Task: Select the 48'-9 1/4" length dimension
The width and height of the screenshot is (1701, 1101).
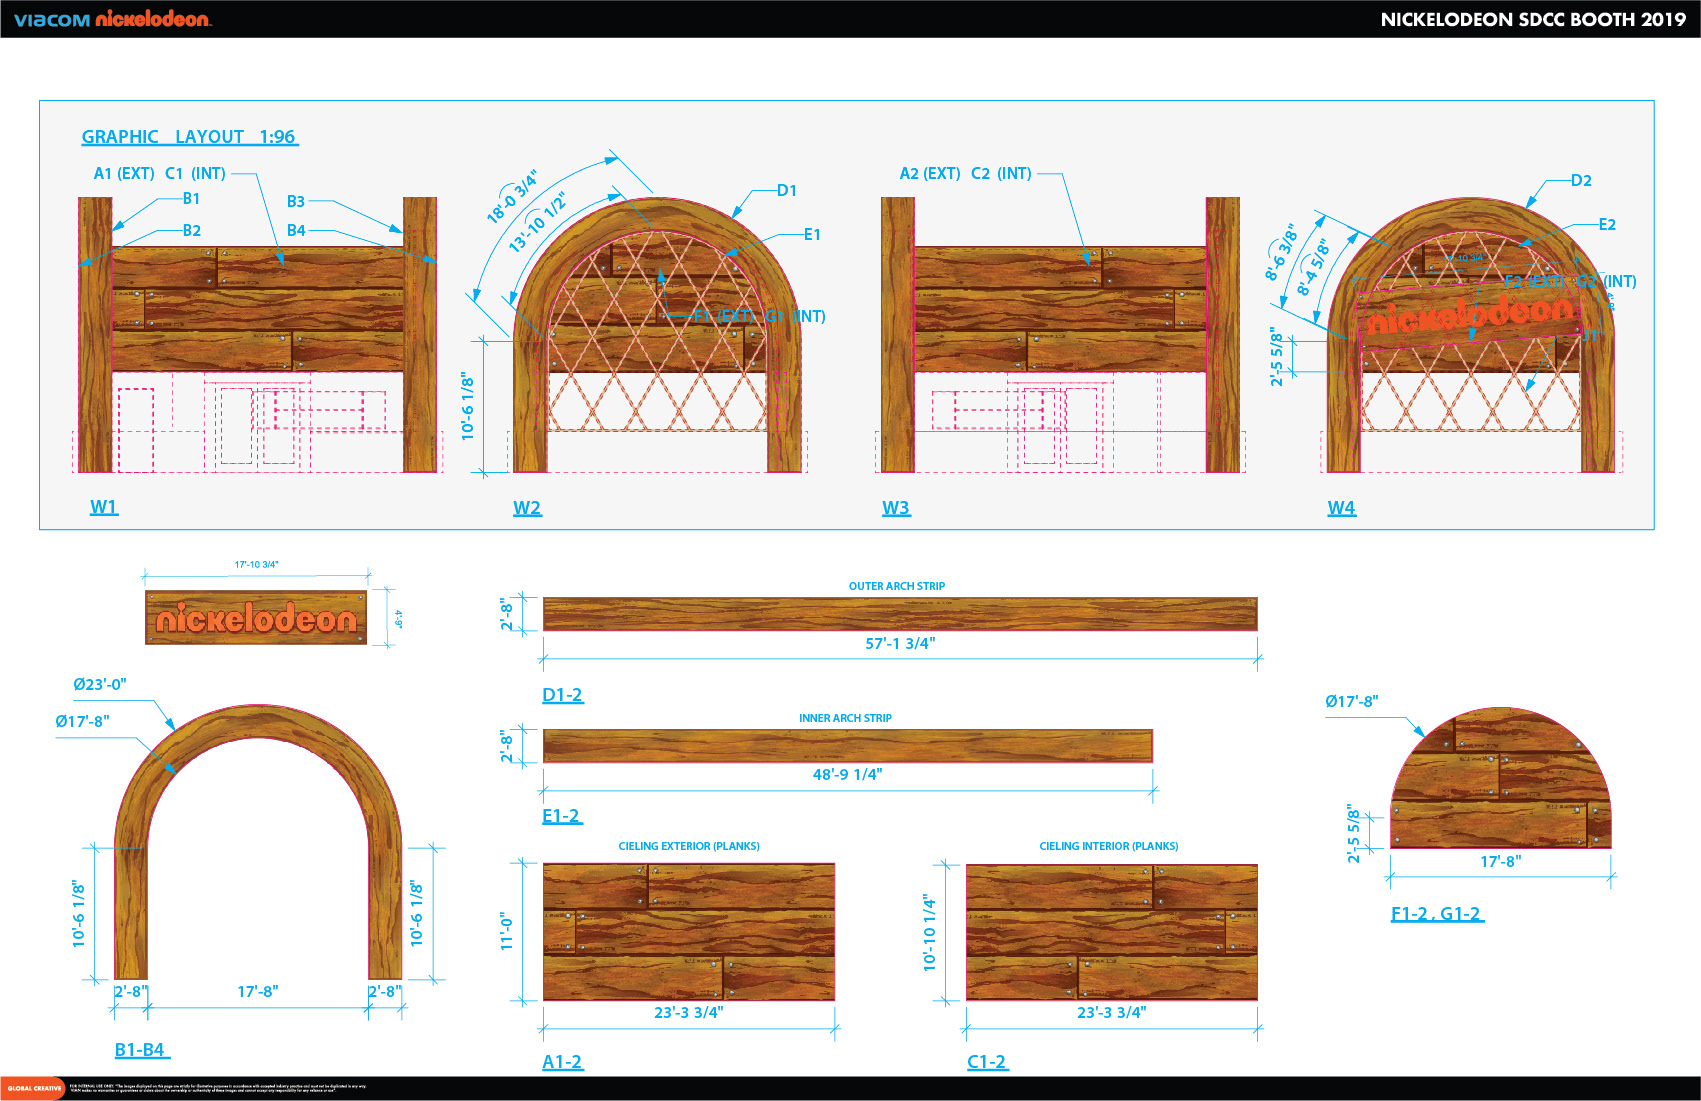Action: coord(847,775)
